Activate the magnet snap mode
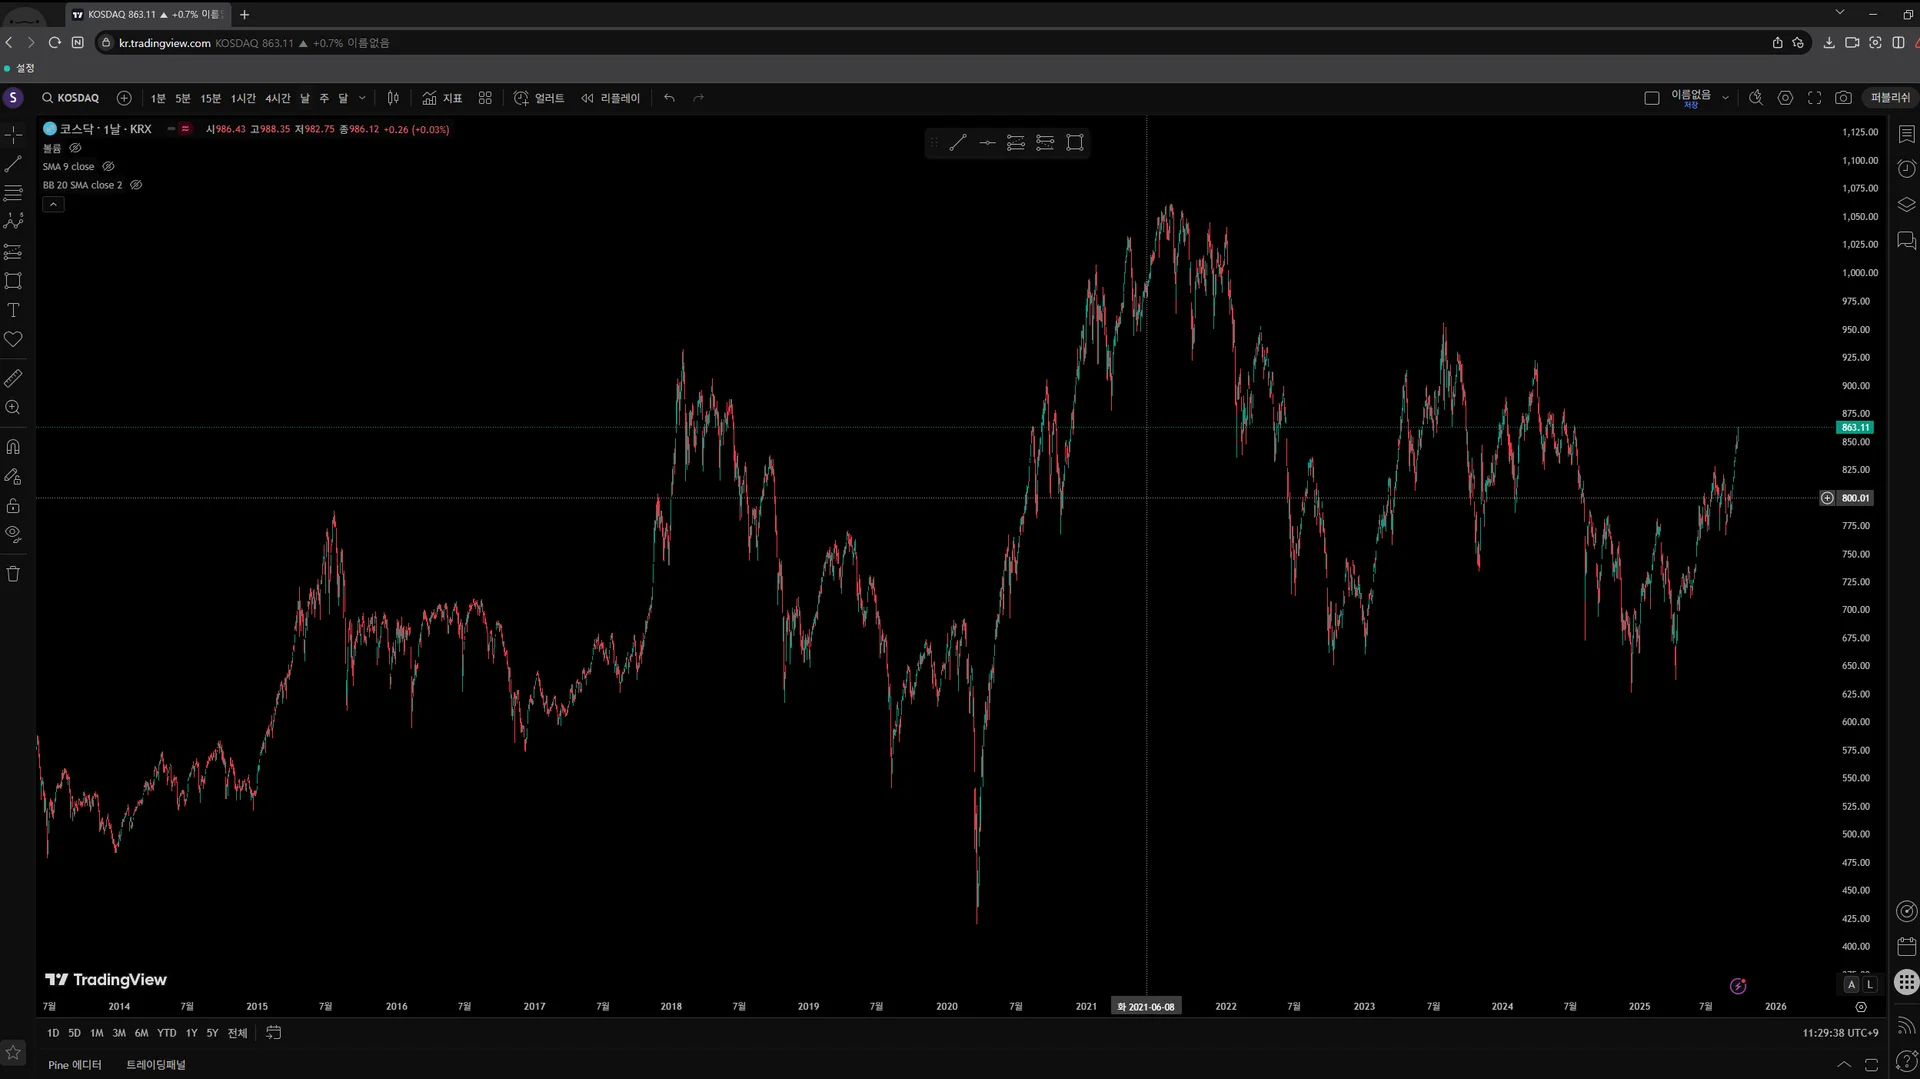The image size is (1920, 1079). pyautogui.click(x=13, y=447)
